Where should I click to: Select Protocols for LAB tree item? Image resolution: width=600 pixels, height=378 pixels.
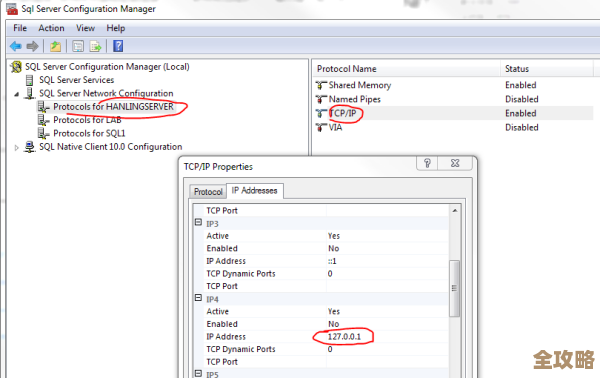[x=87, y=120]
